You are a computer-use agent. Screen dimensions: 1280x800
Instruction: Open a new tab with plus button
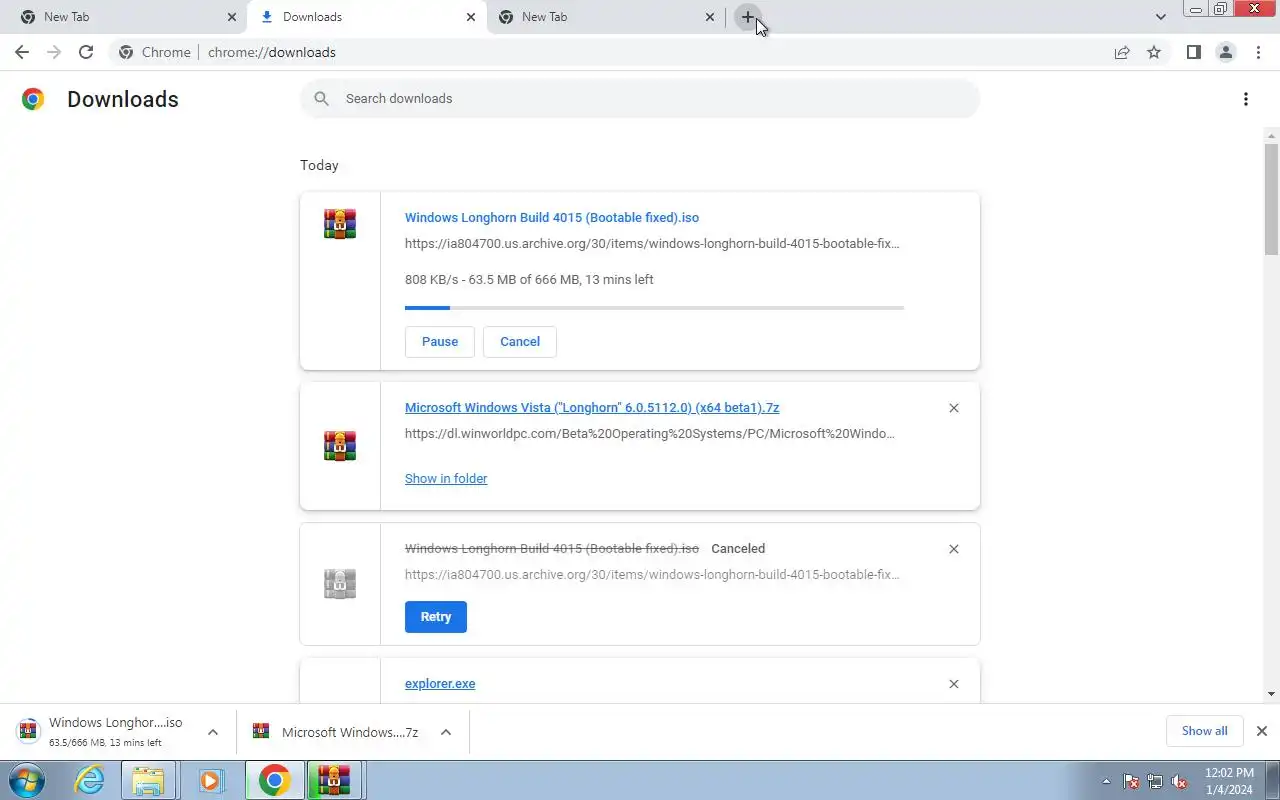tap(748, 17)
